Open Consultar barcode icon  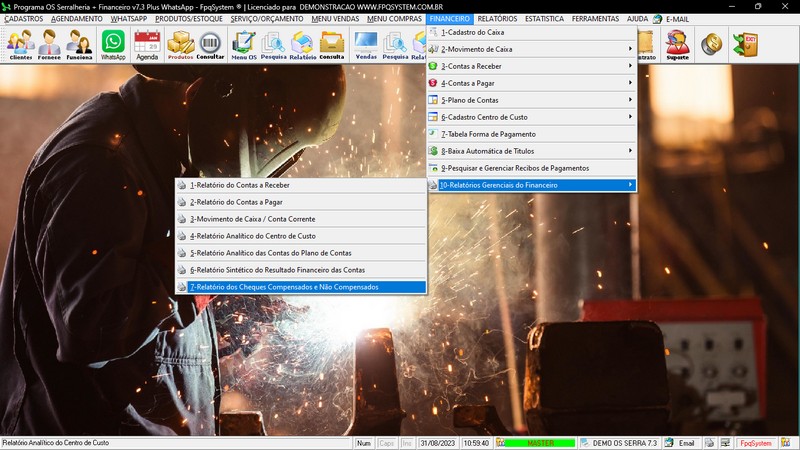tap(210, 45)
